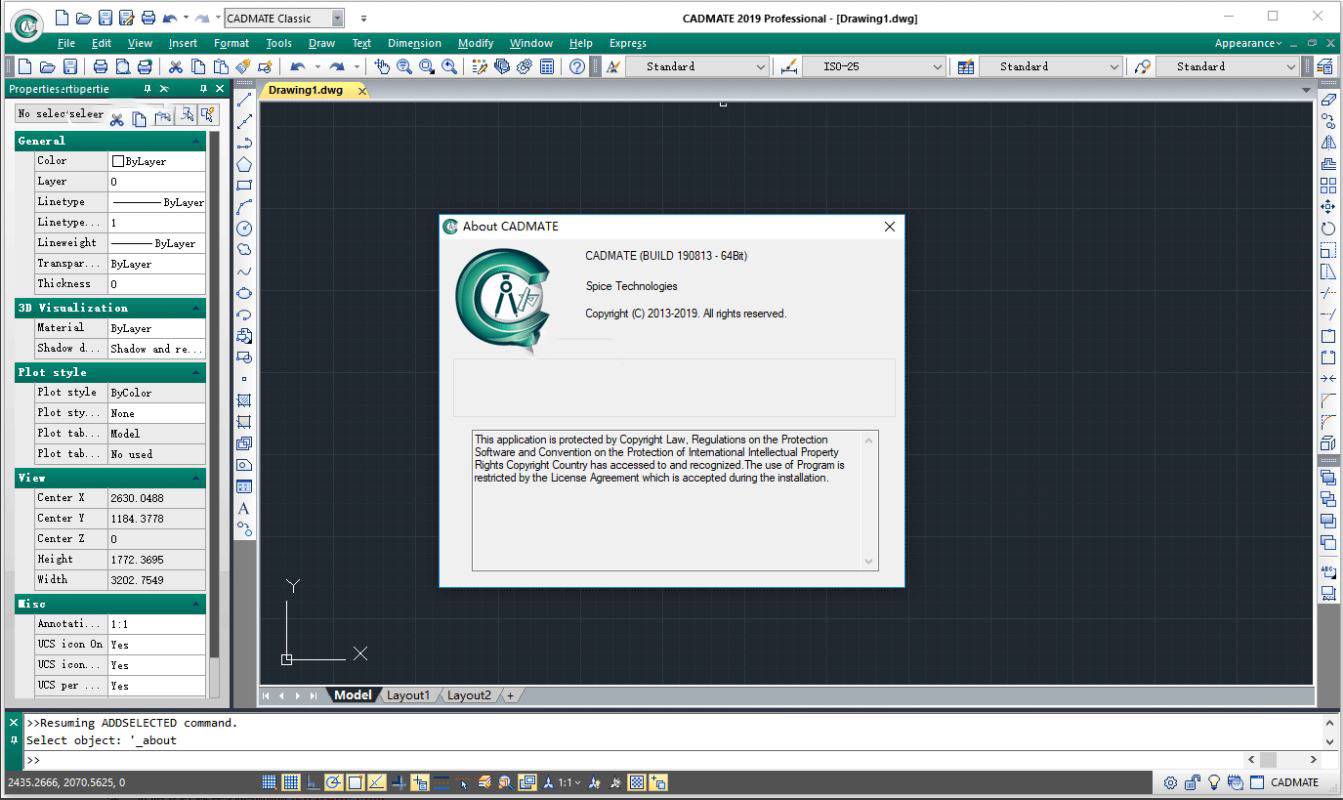Open the annotation scale 1:1 dropdown

coord(569,783)
